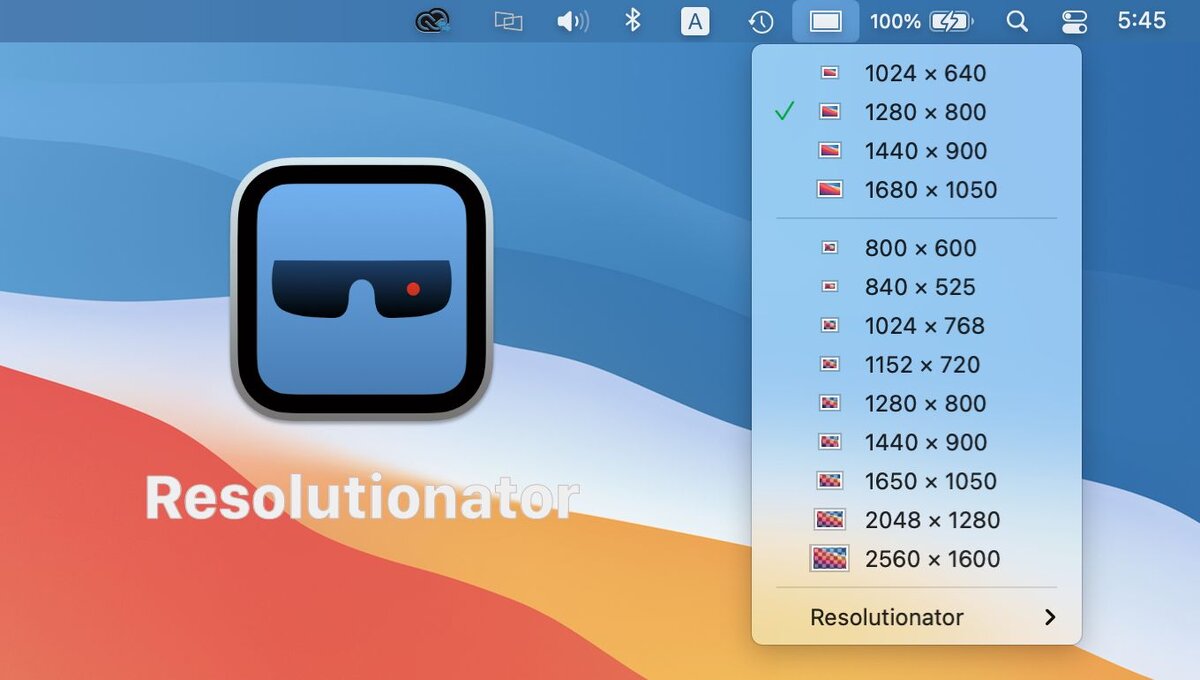Click the 5:45 clock

tap(1142, 21)
